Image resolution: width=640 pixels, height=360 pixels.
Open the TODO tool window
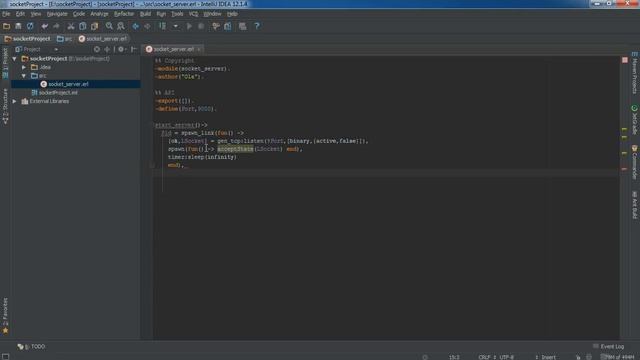[x=31, y=347]
